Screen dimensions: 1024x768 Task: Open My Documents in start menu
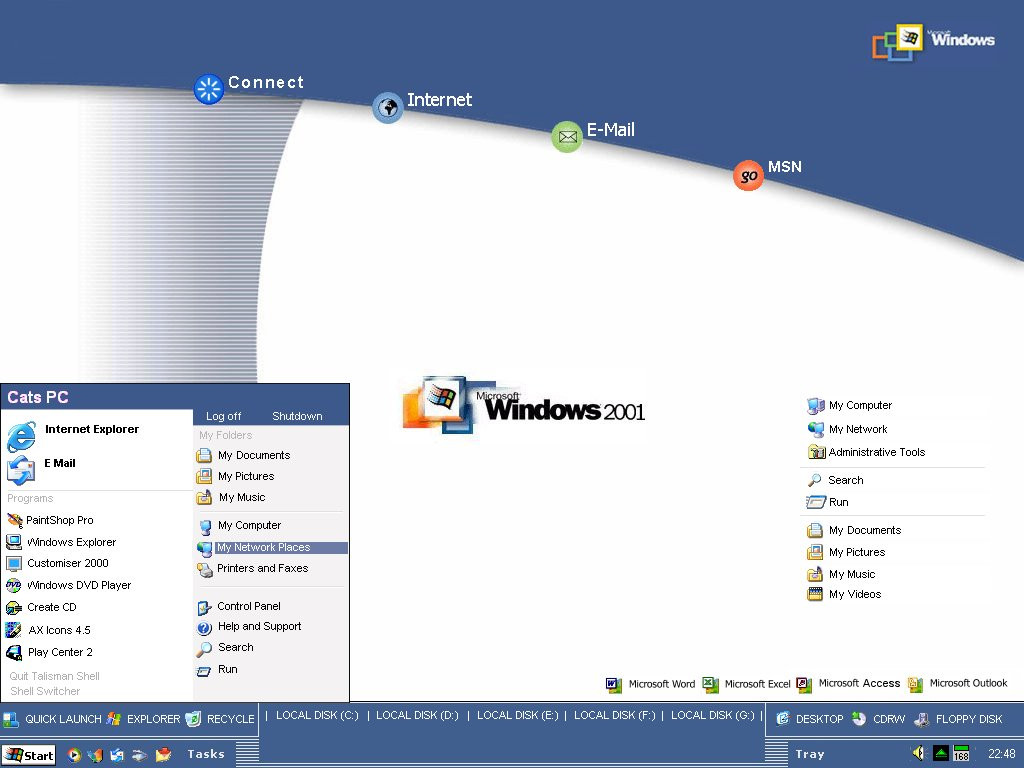pos(244,455)
